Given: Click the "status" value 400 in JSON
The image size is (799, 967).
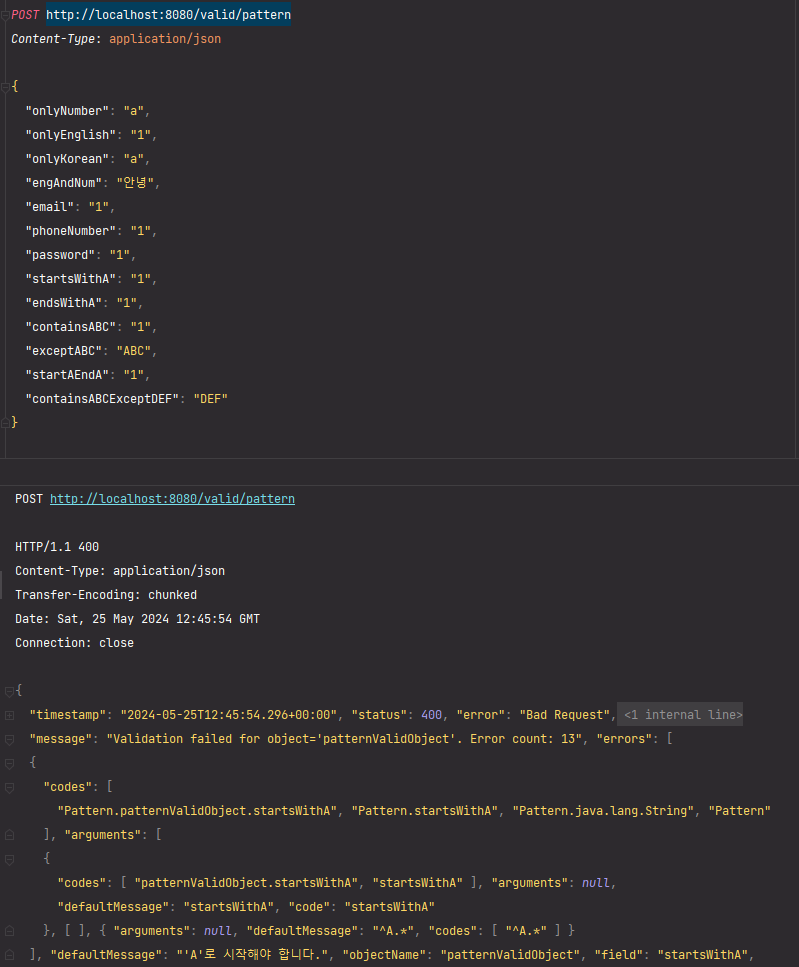Looking at the screenshot, I should coord(432,715).
